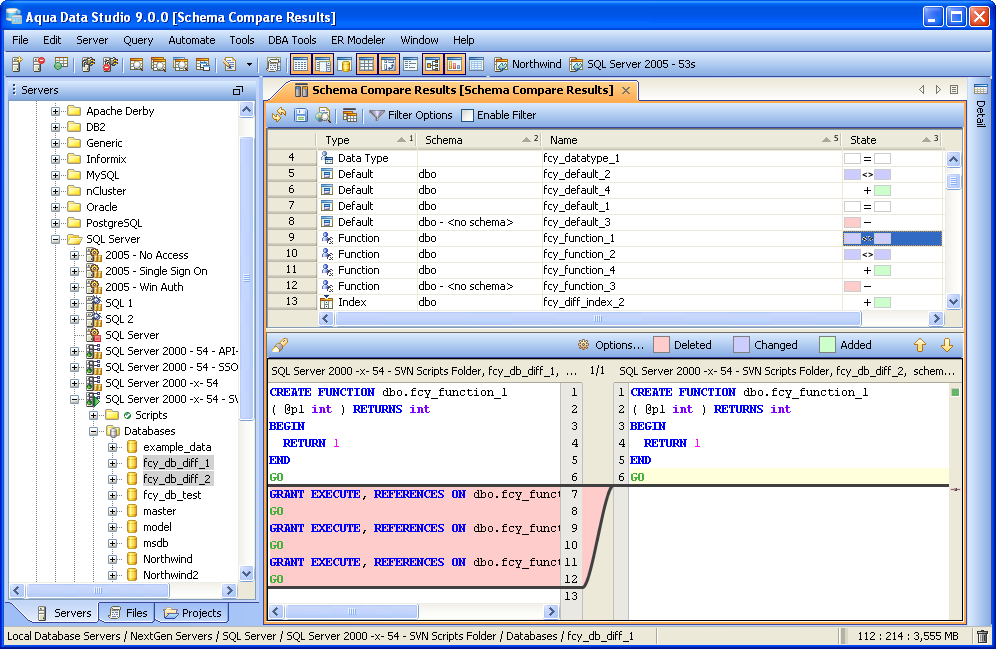996x649 pixels.
Task: Click the Northwind connection toolbar icon
Action: (501, 64)
